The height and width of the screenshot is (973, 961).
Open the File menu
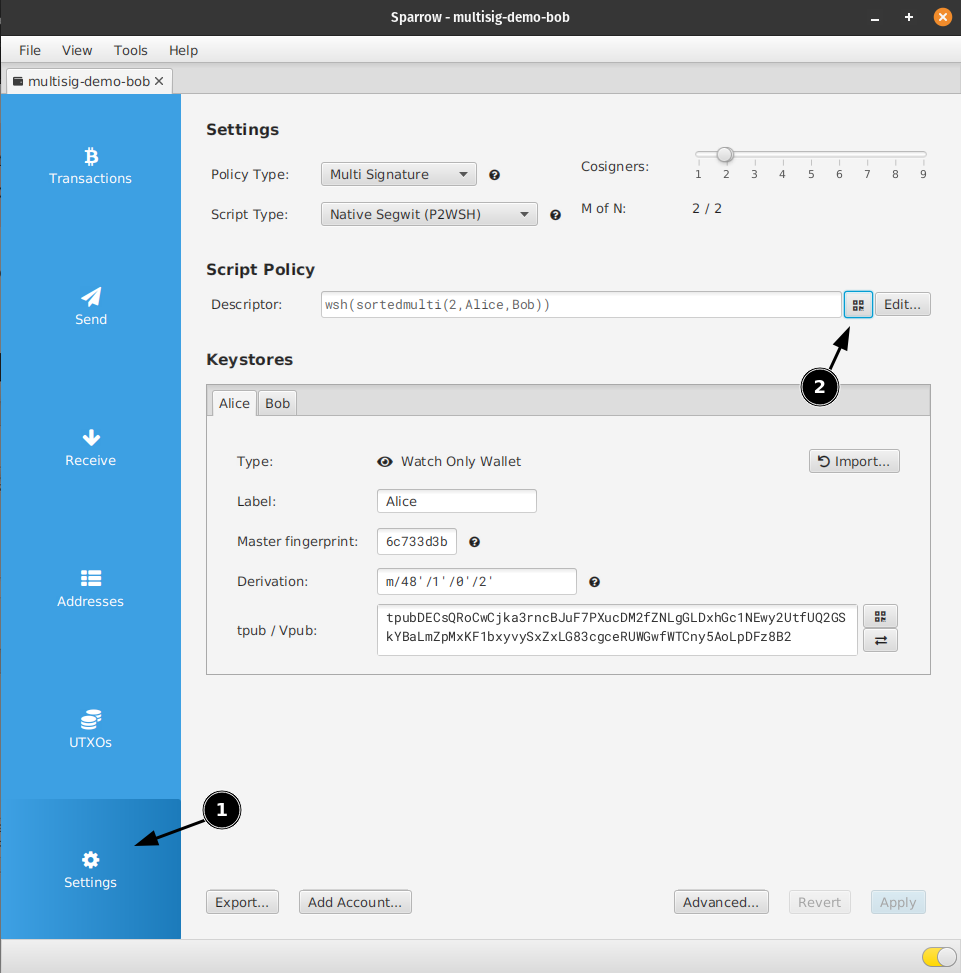[30, 50]
